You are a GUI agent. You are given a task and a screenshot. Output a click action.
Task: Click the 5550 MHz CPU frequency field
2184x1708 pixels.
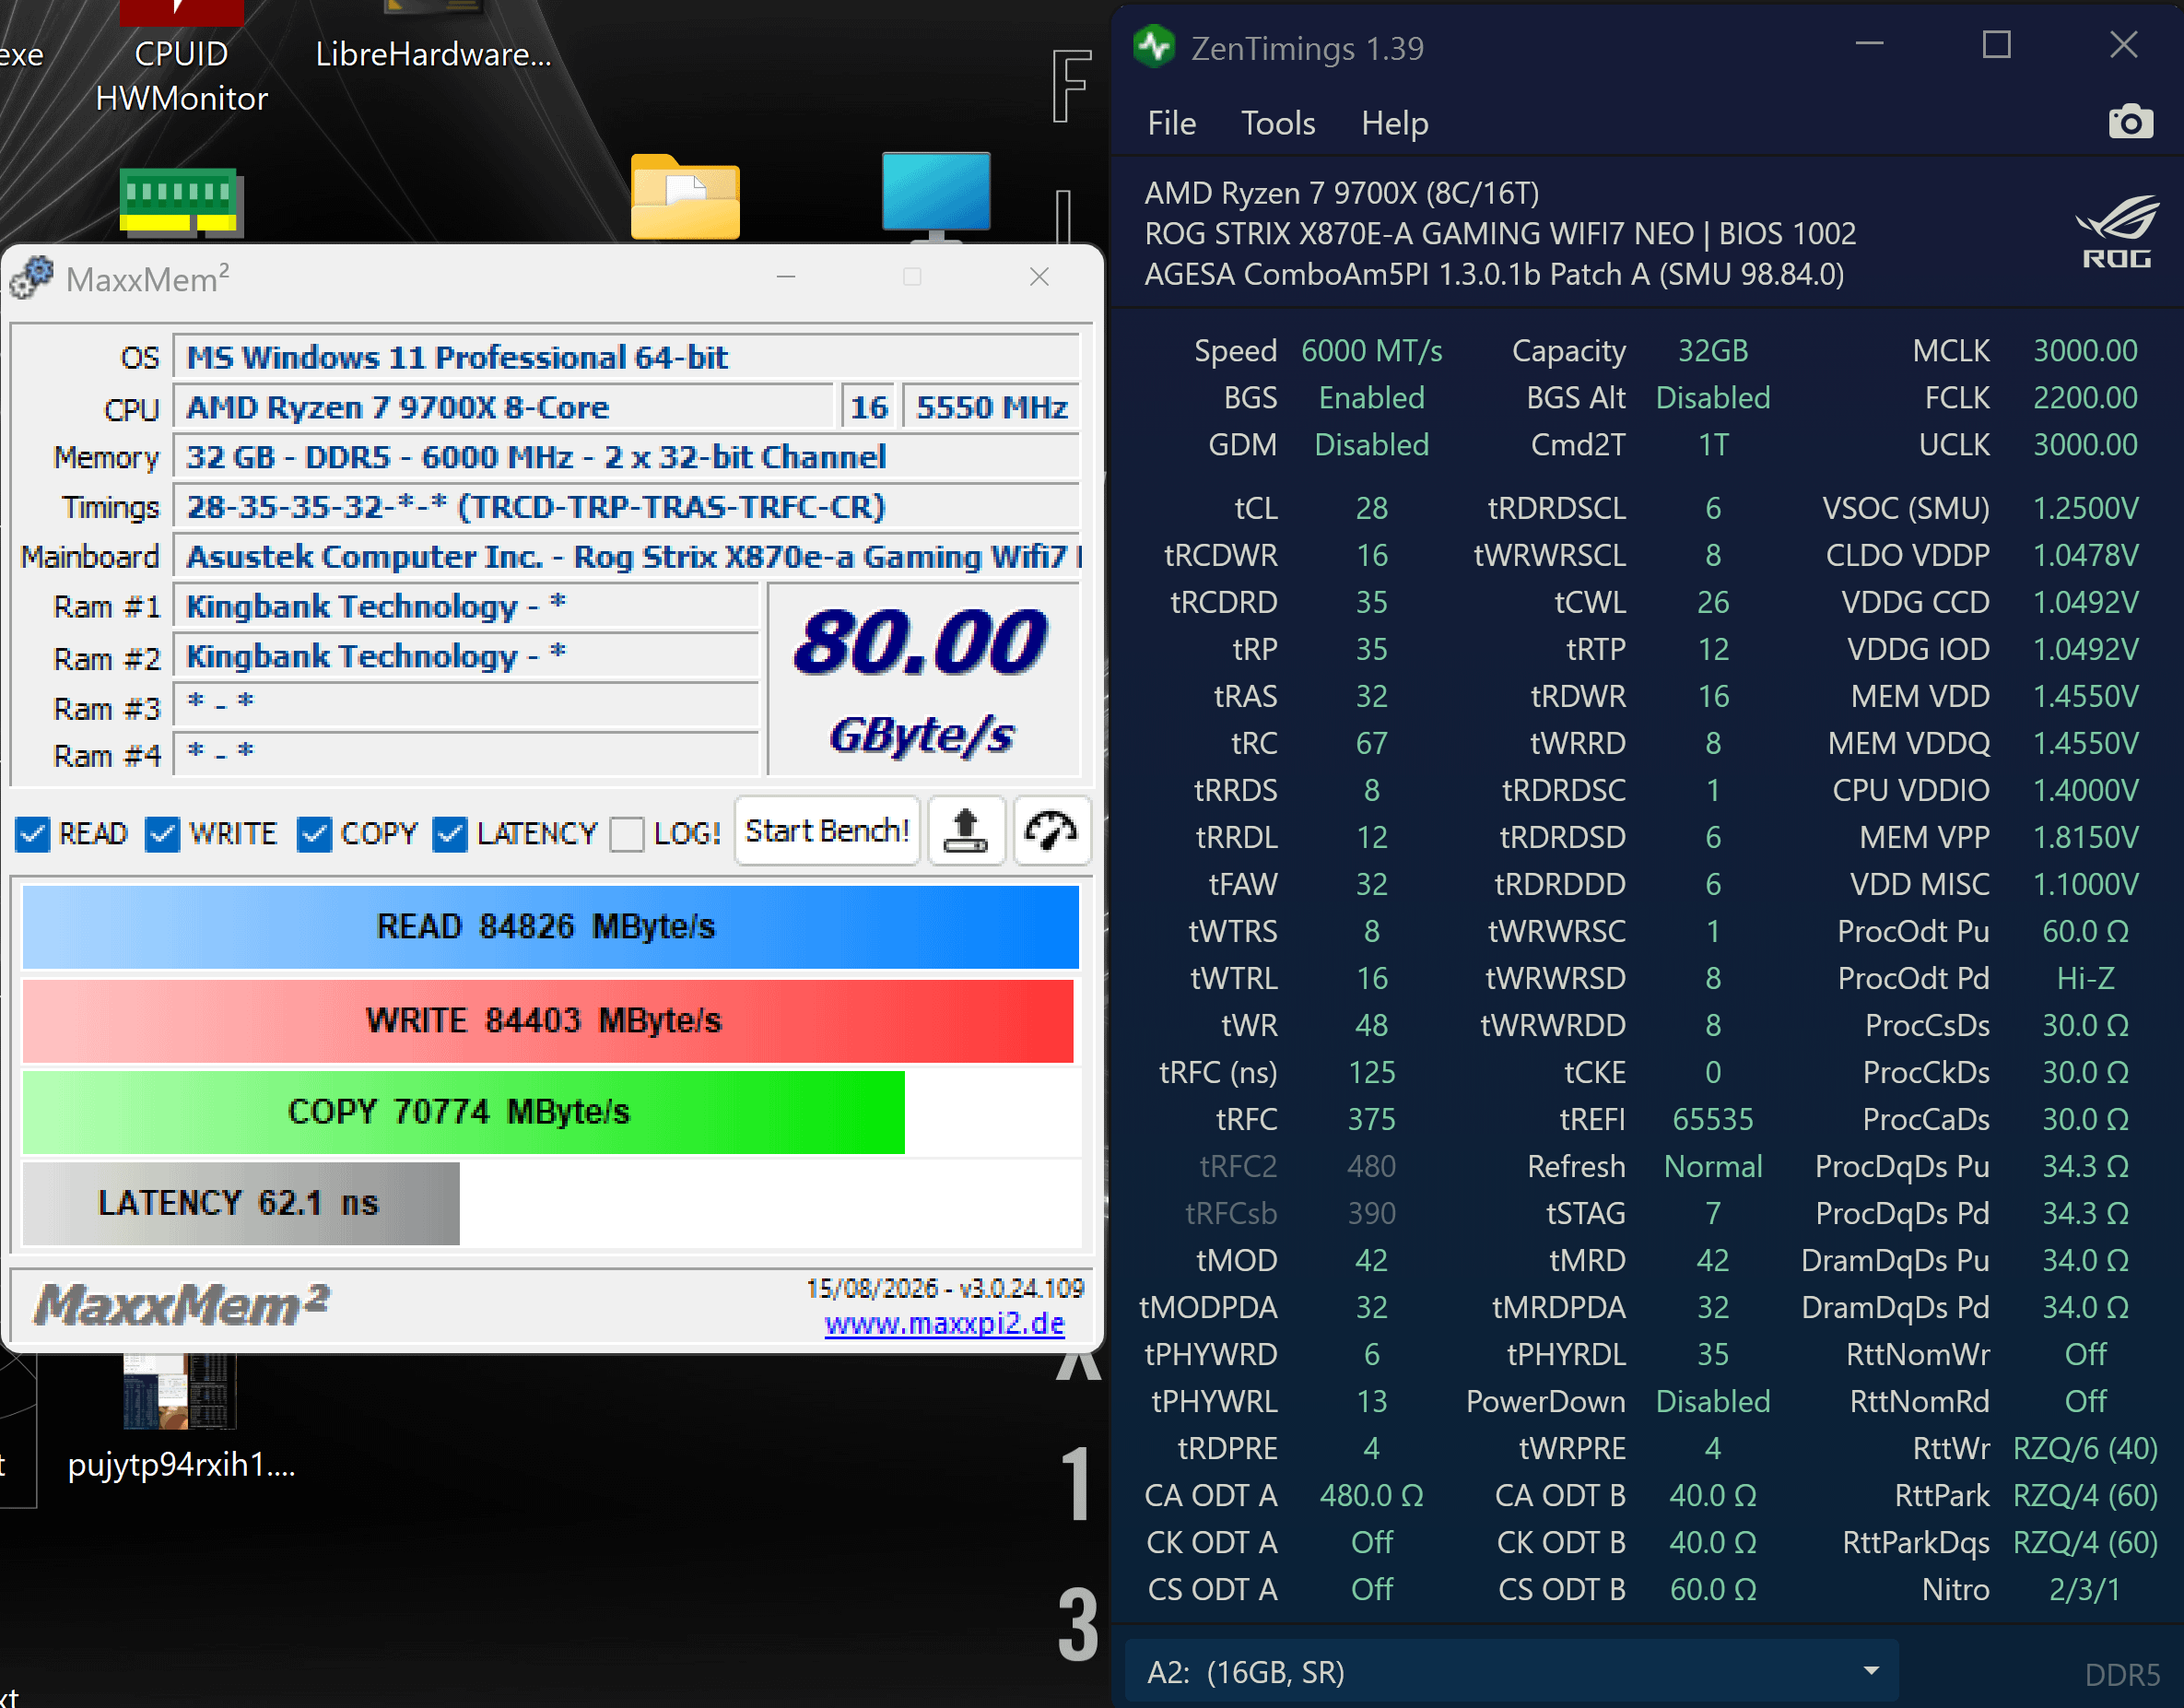click(991, 407)
